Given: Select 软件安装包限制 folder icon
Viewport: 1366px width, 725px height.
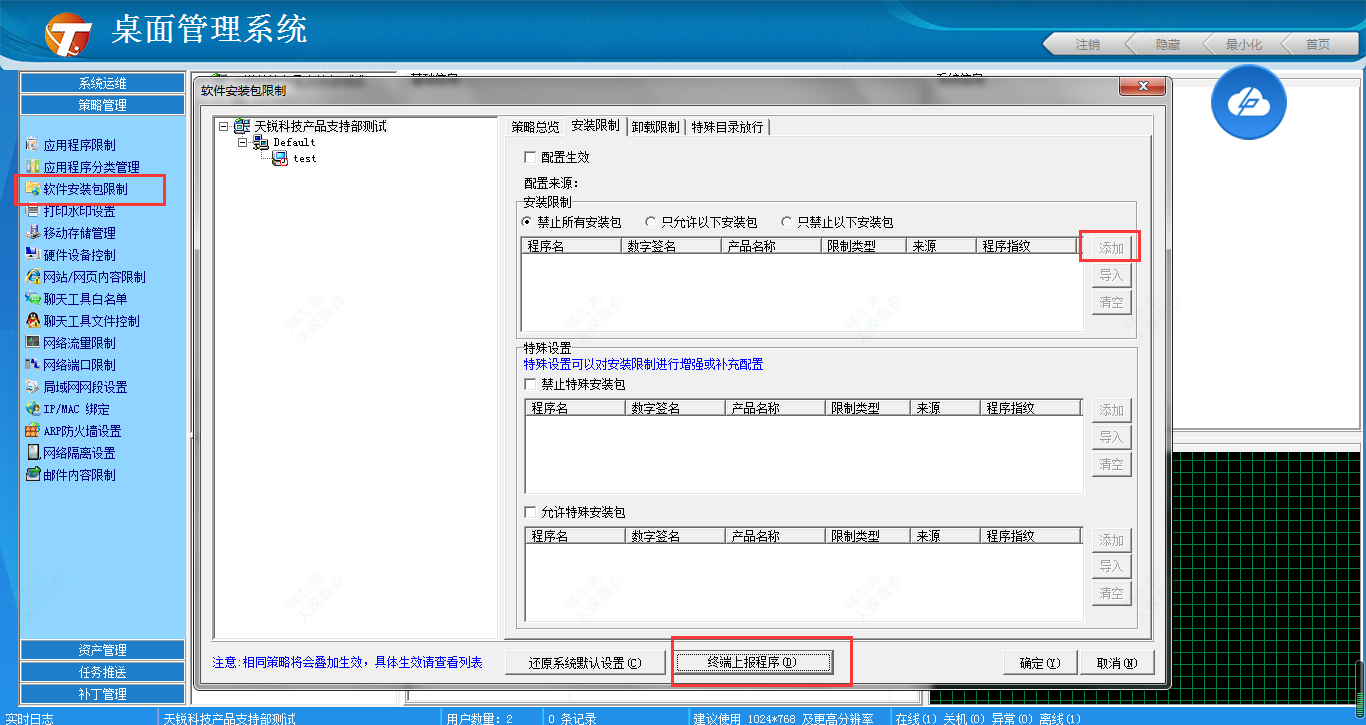Looking at the screenshot, I should point(33,189).
